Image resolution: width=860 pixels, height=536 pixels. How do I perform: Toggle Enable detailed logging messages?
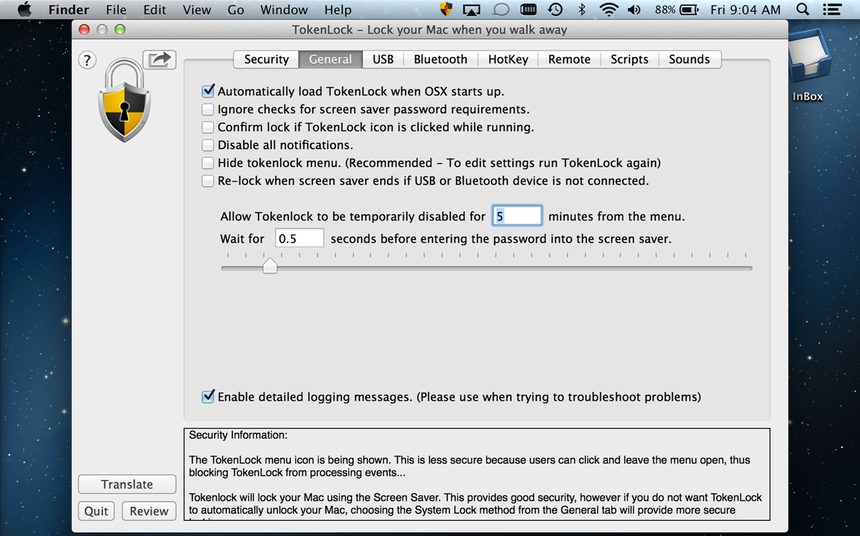pyautogui.click(x=208, y=396)
